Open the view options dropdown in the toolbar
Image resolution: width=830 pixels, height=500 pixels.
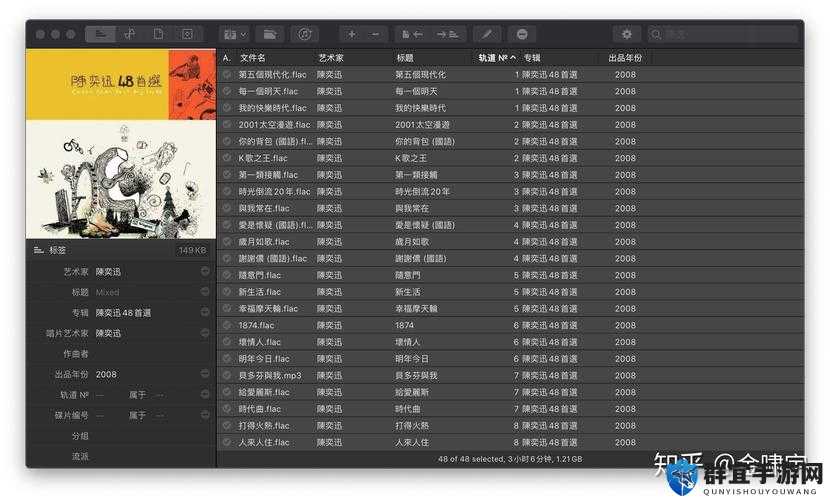point(234,34)
